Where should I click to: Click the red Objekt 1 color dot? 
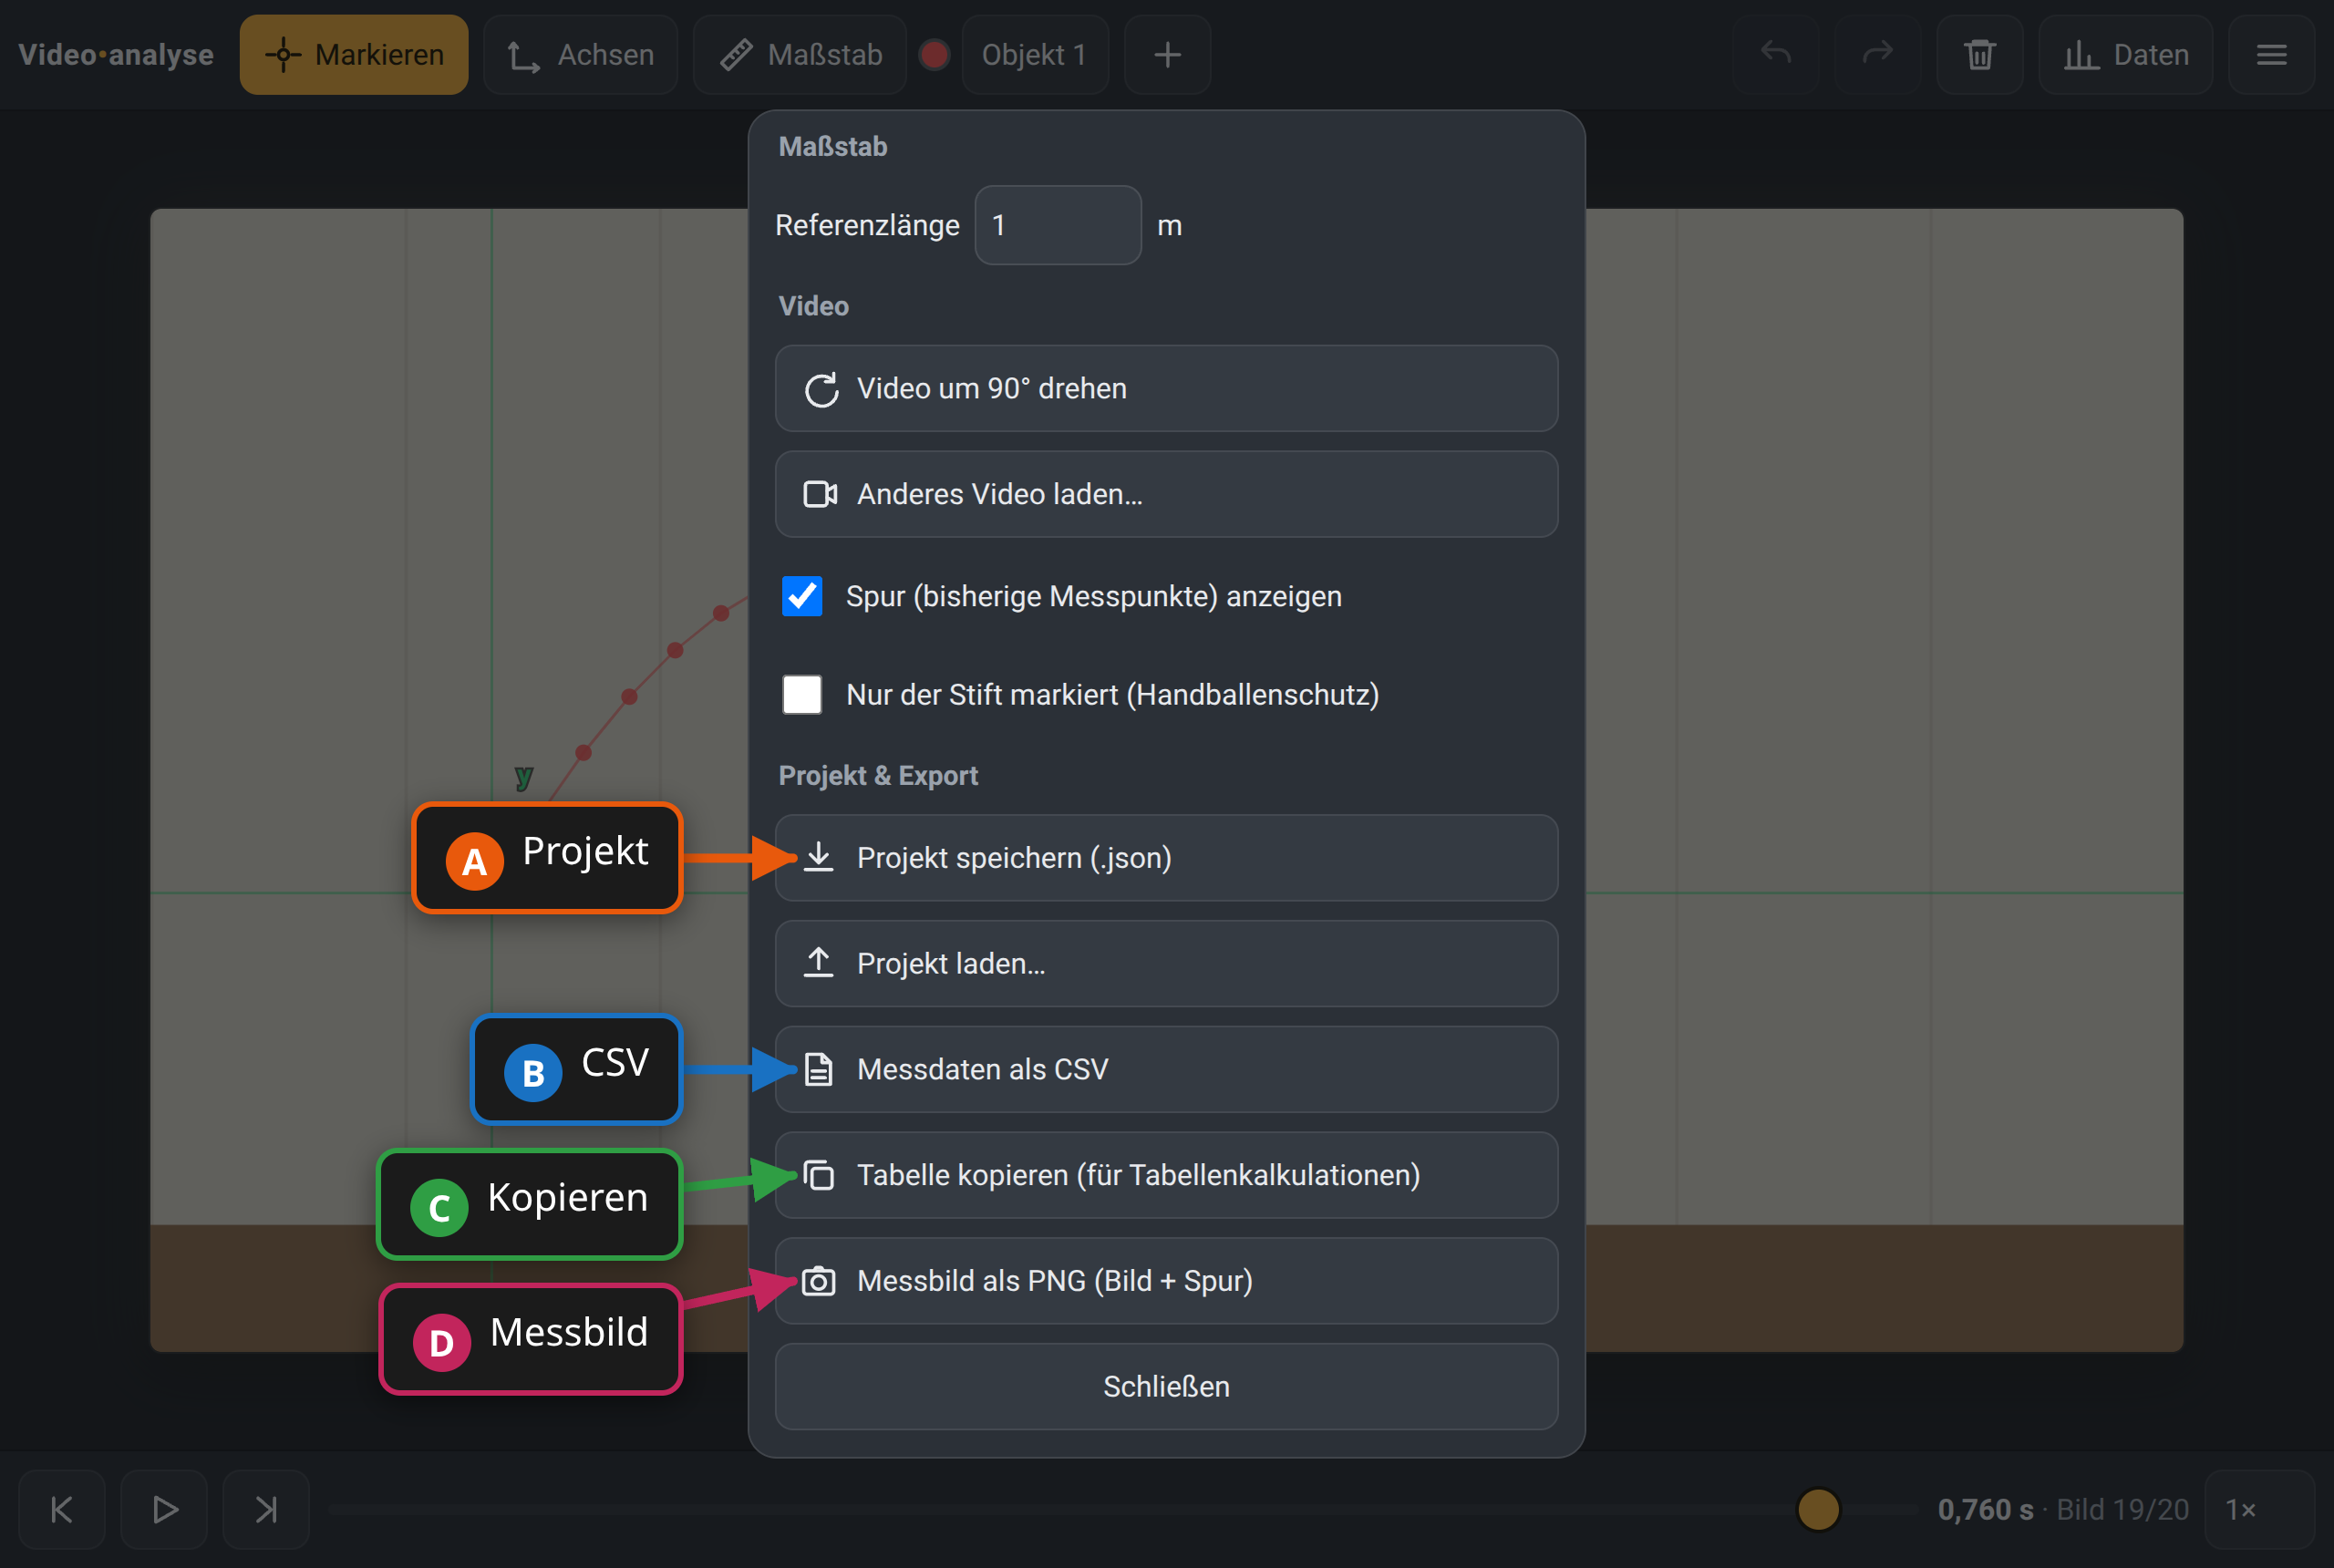[934, 55]
